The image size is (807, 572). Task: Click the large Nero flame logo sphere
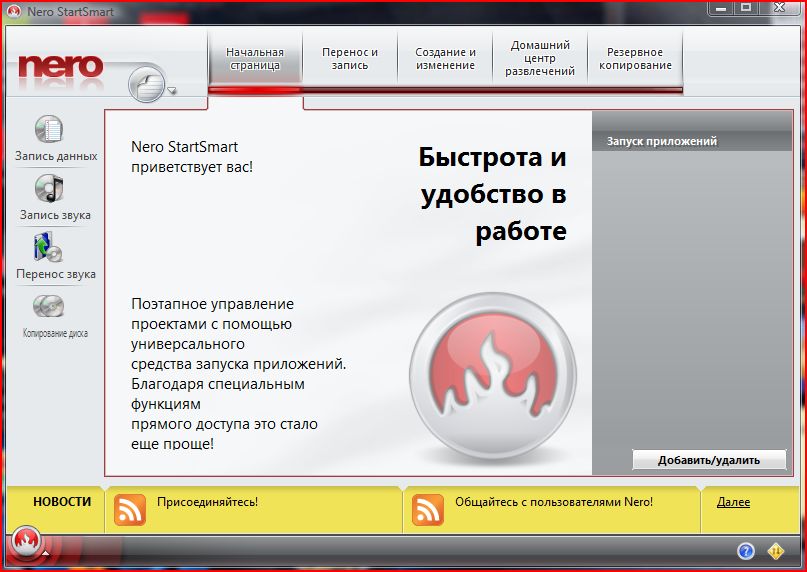coord(493,377)
